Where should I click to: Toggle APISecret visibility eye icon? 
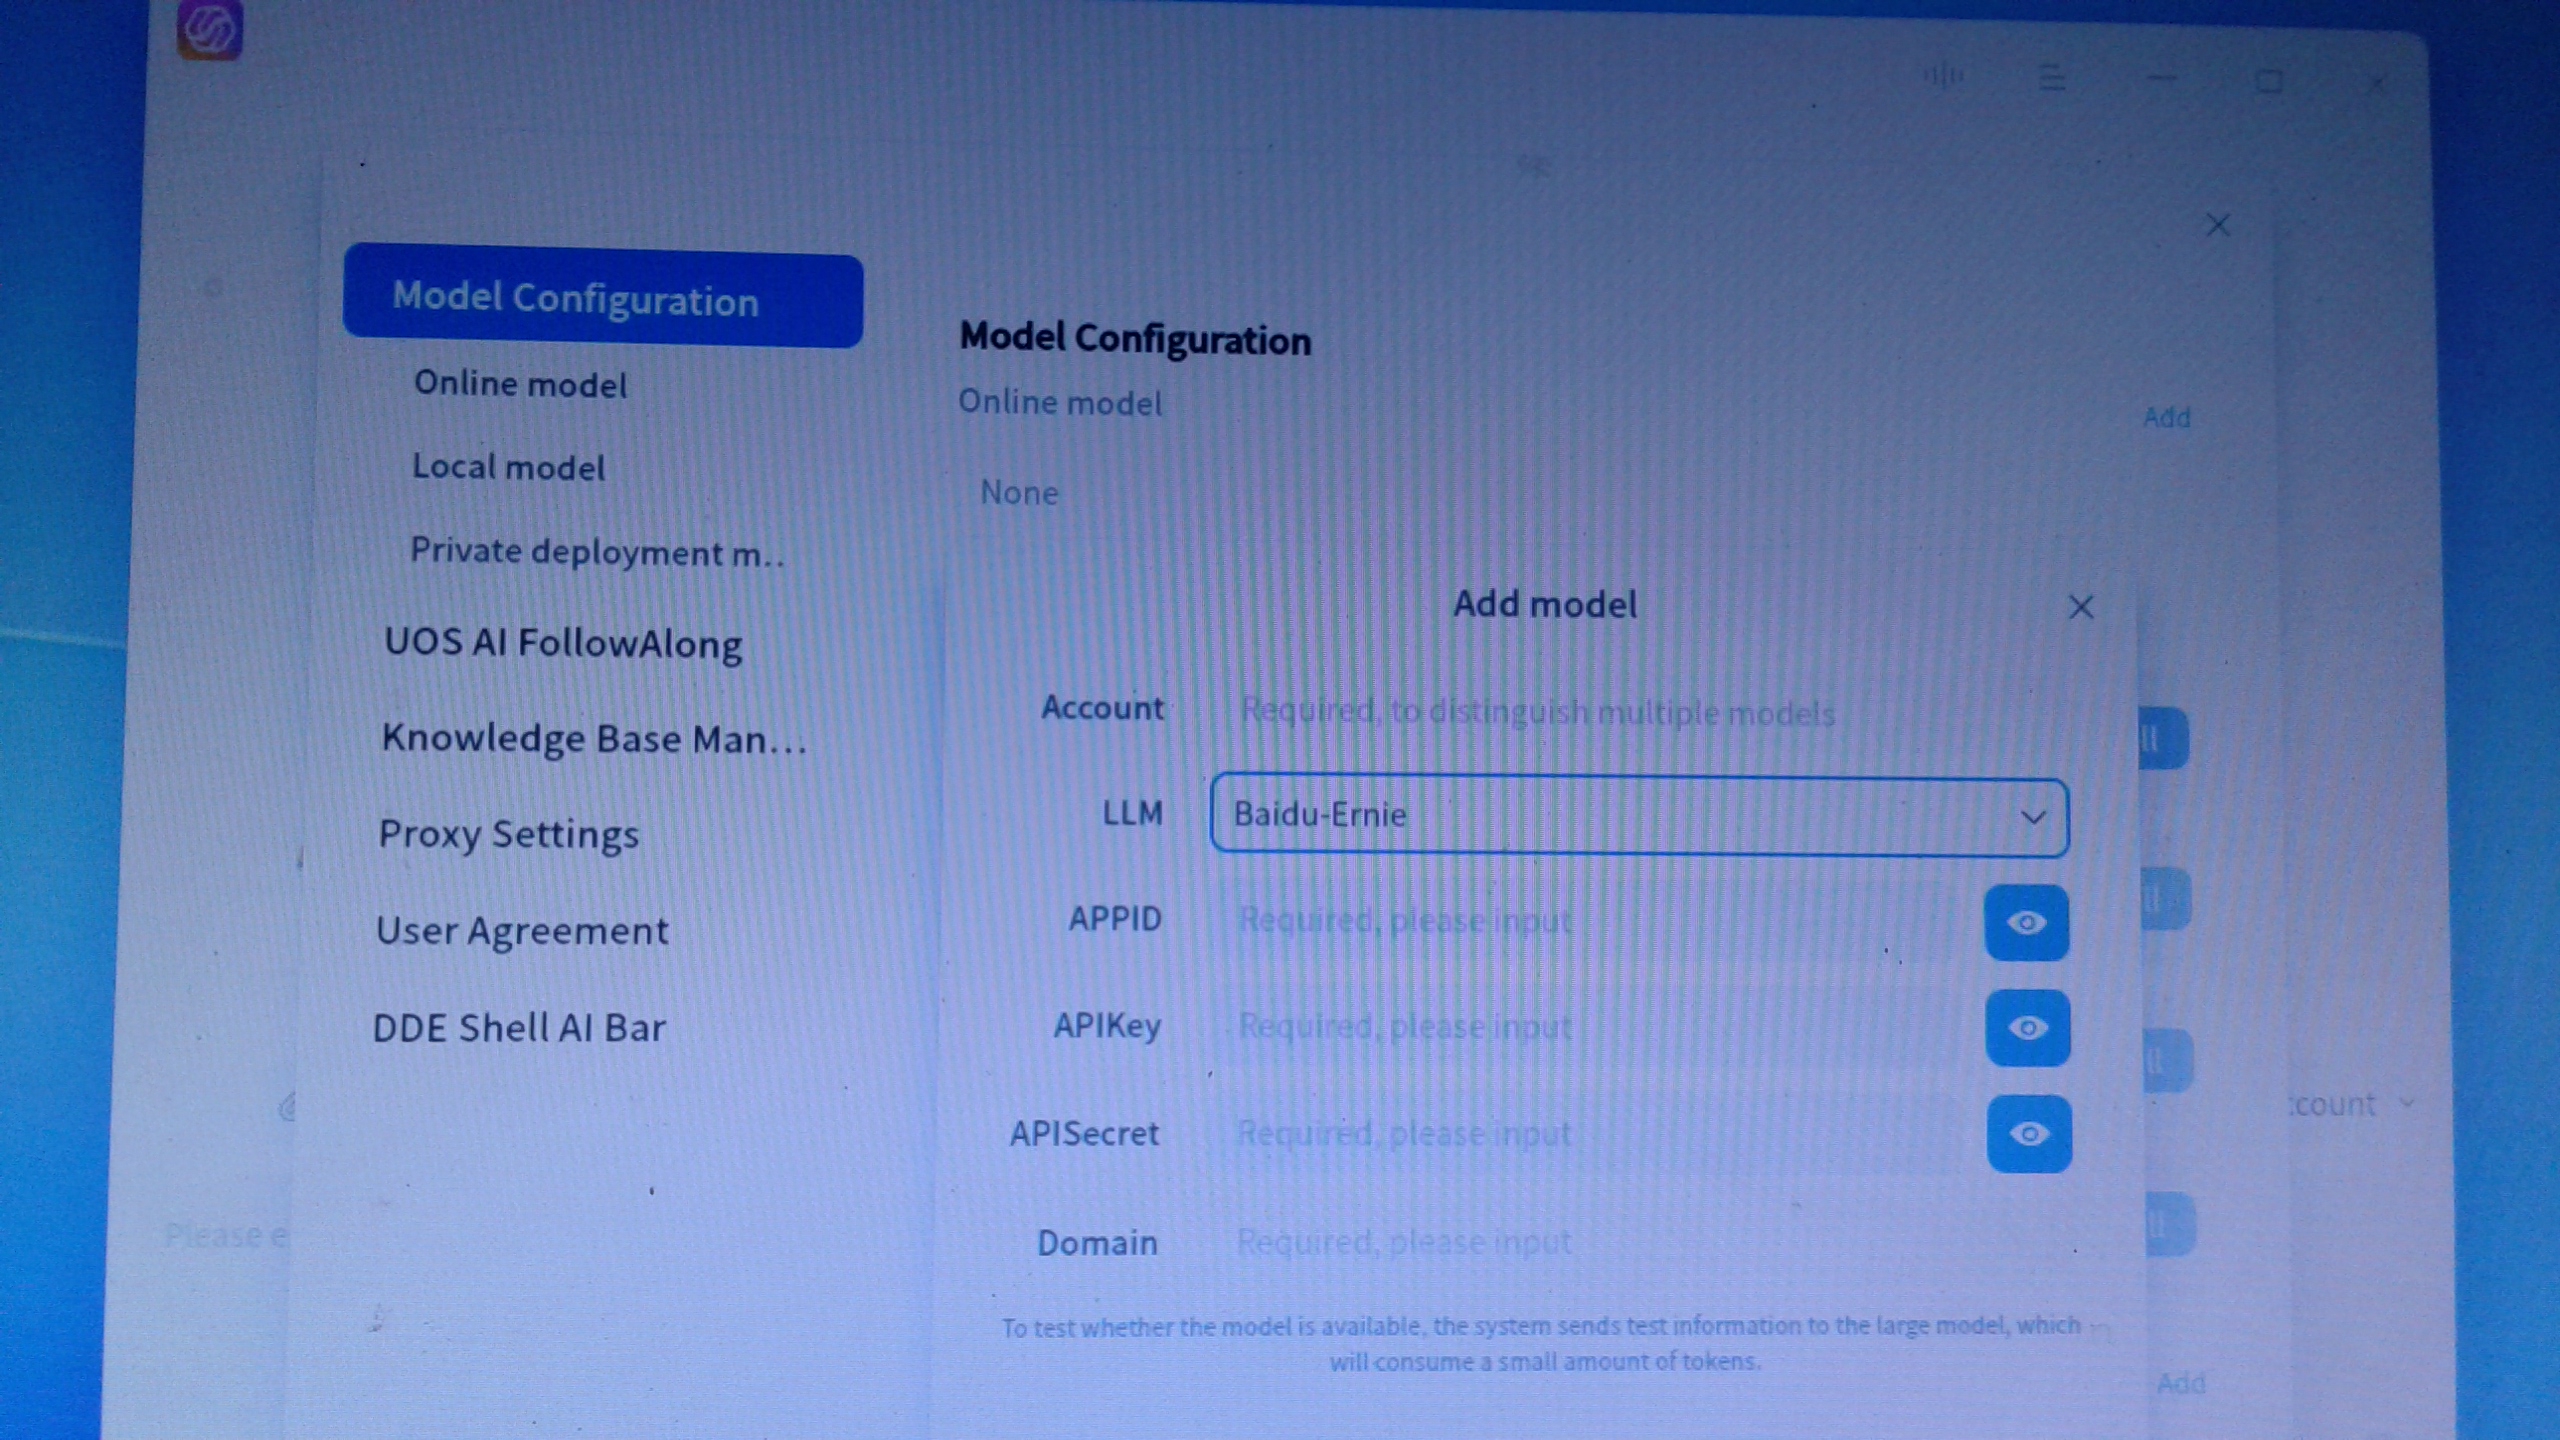tap(2028, 1133)
